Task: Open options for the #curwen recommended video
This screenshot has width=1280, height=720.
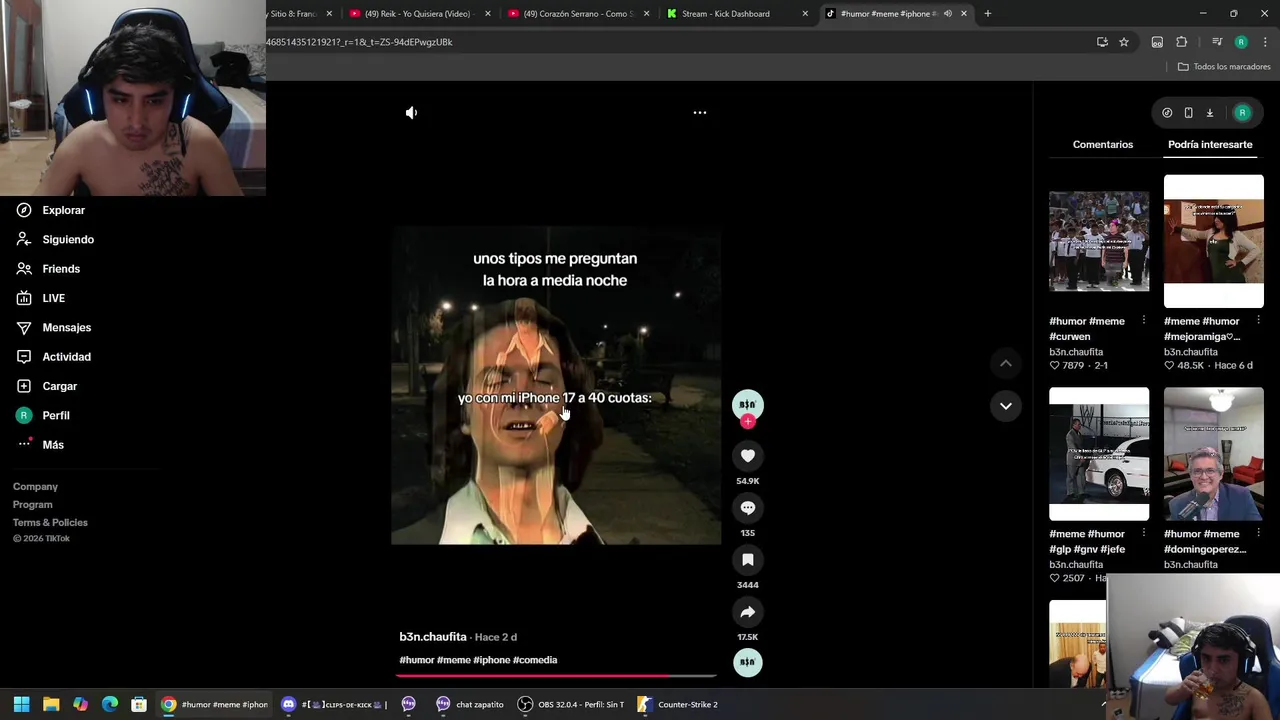Action: tap(1144, 321)
